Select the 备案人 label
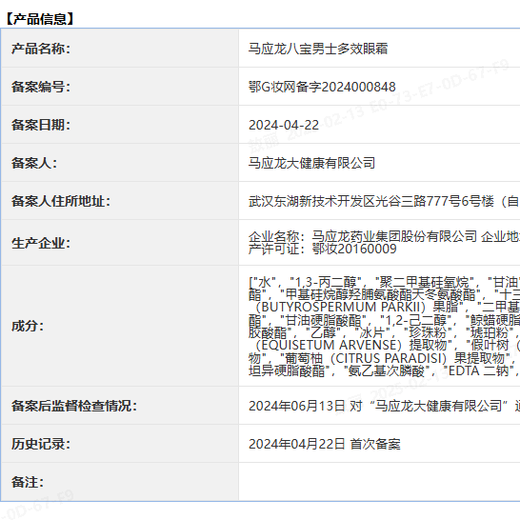520x520 pixels. click(x=34, y=163)
